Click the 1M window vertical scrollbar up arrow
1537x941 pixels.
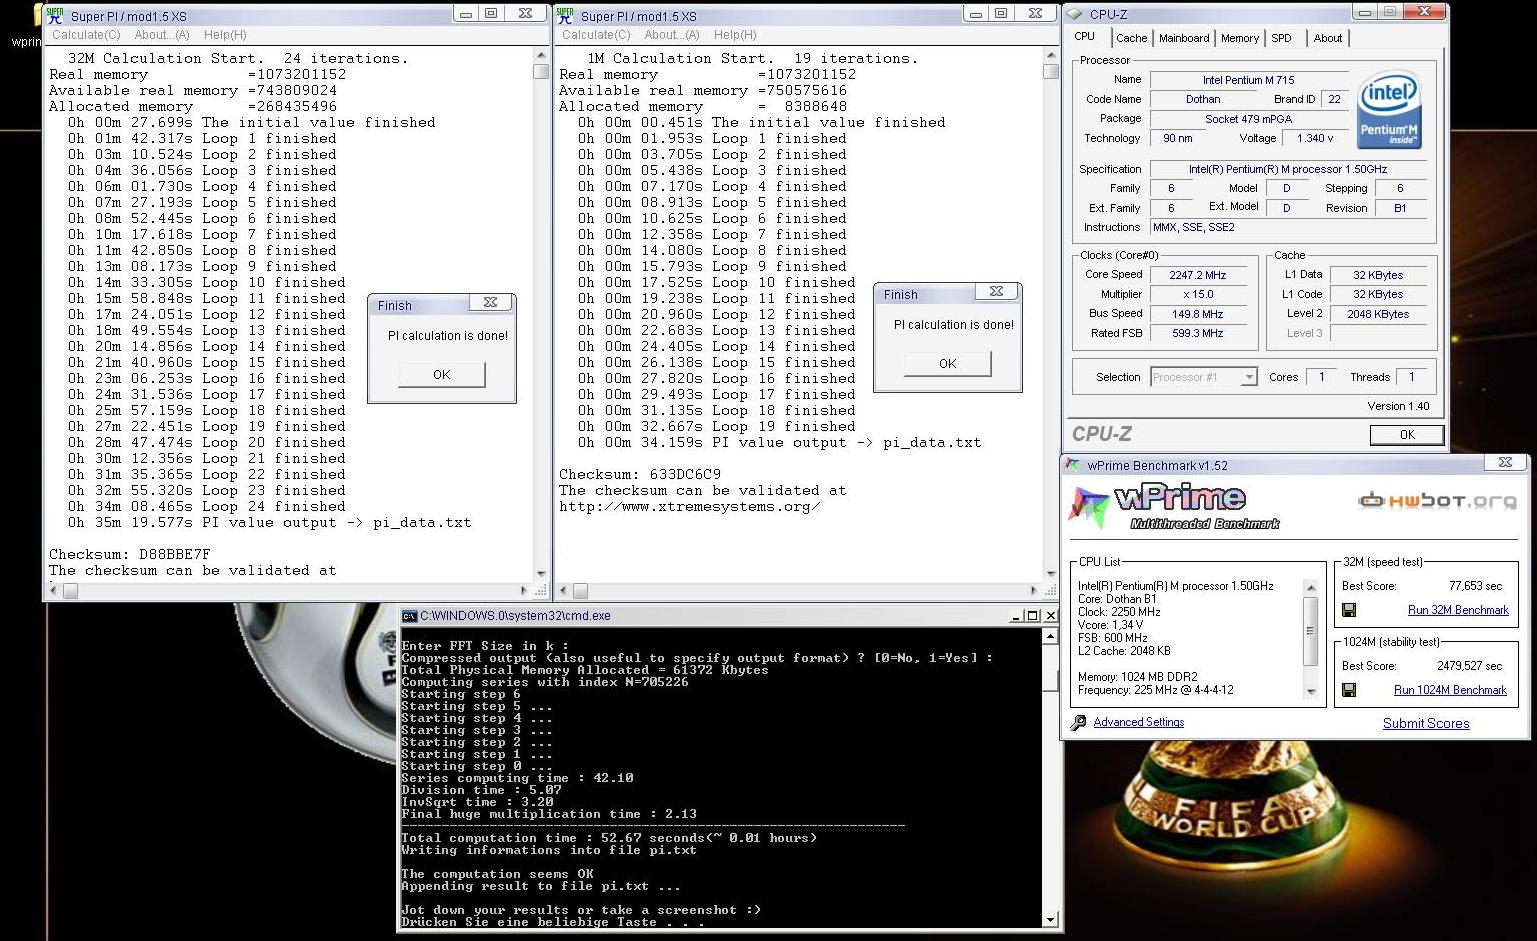(x=1051, y=56)
